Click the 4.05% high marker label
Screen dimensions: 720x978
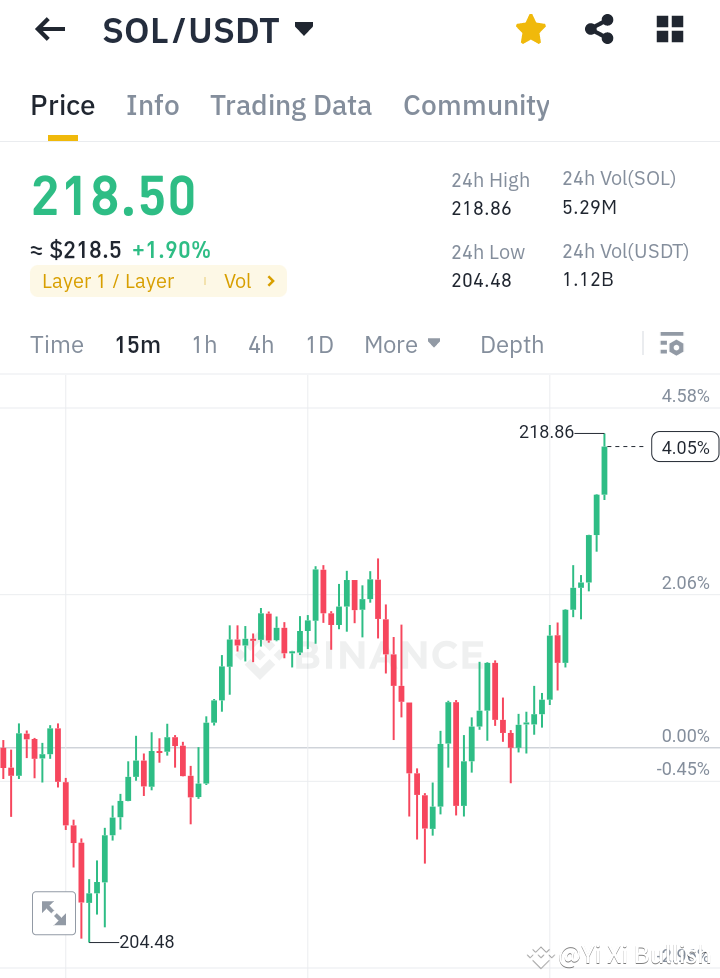[685, 447]
